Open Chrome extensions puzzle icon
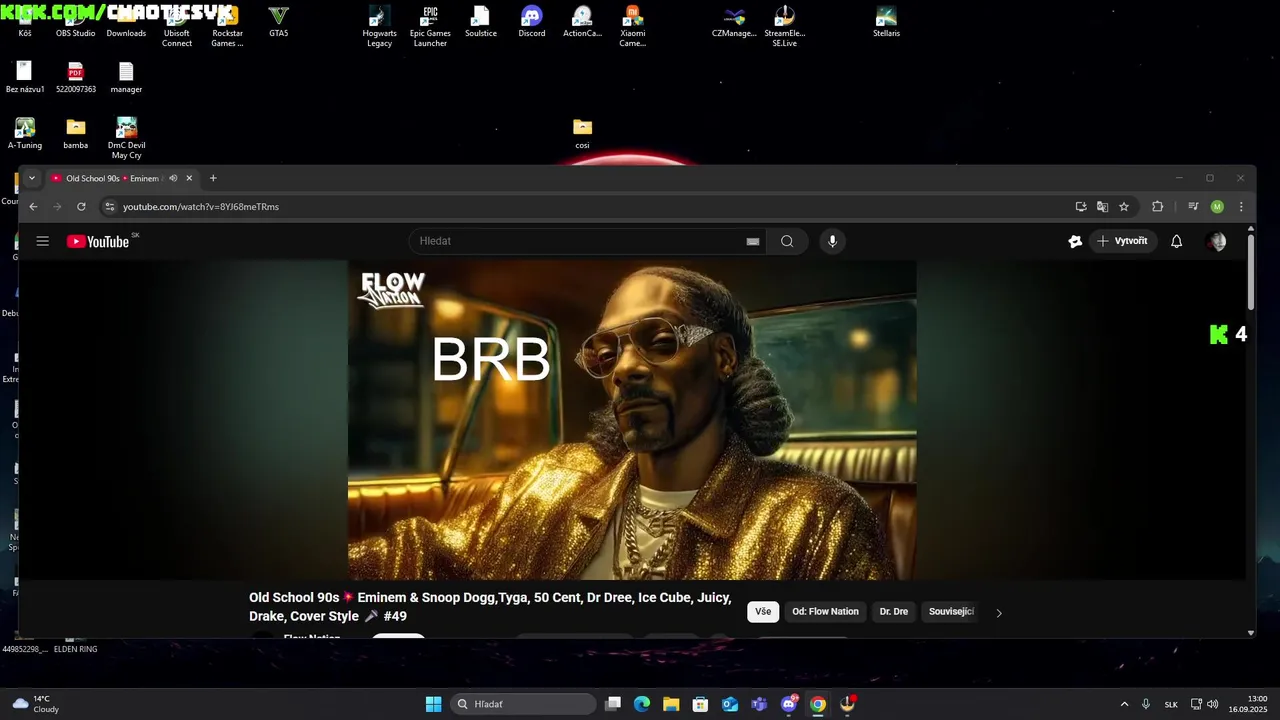The width and height of the screenshot is (1280, 720). click(1158, 207)
